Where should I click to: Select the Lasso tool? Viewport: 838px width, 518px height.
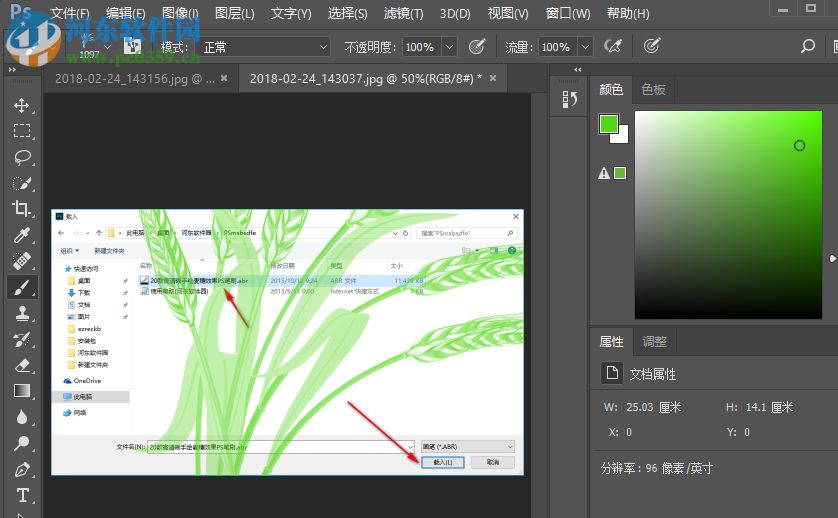tap(21, 157)
